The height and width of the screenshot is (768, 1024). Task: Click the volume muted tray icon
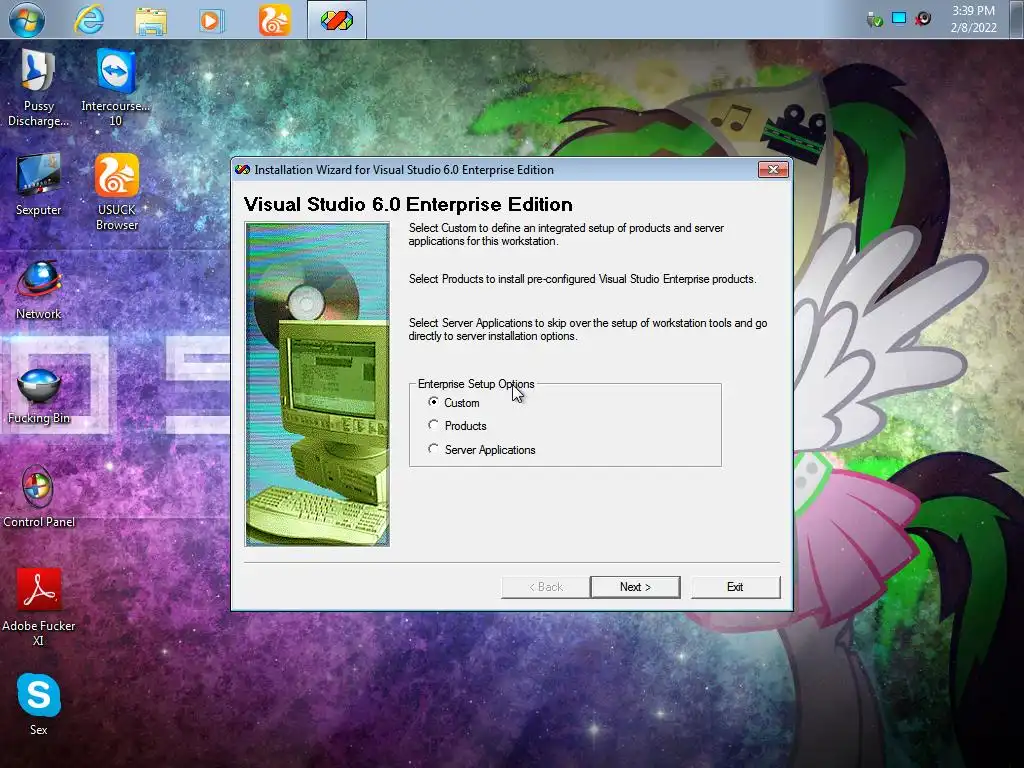point(923,19)
